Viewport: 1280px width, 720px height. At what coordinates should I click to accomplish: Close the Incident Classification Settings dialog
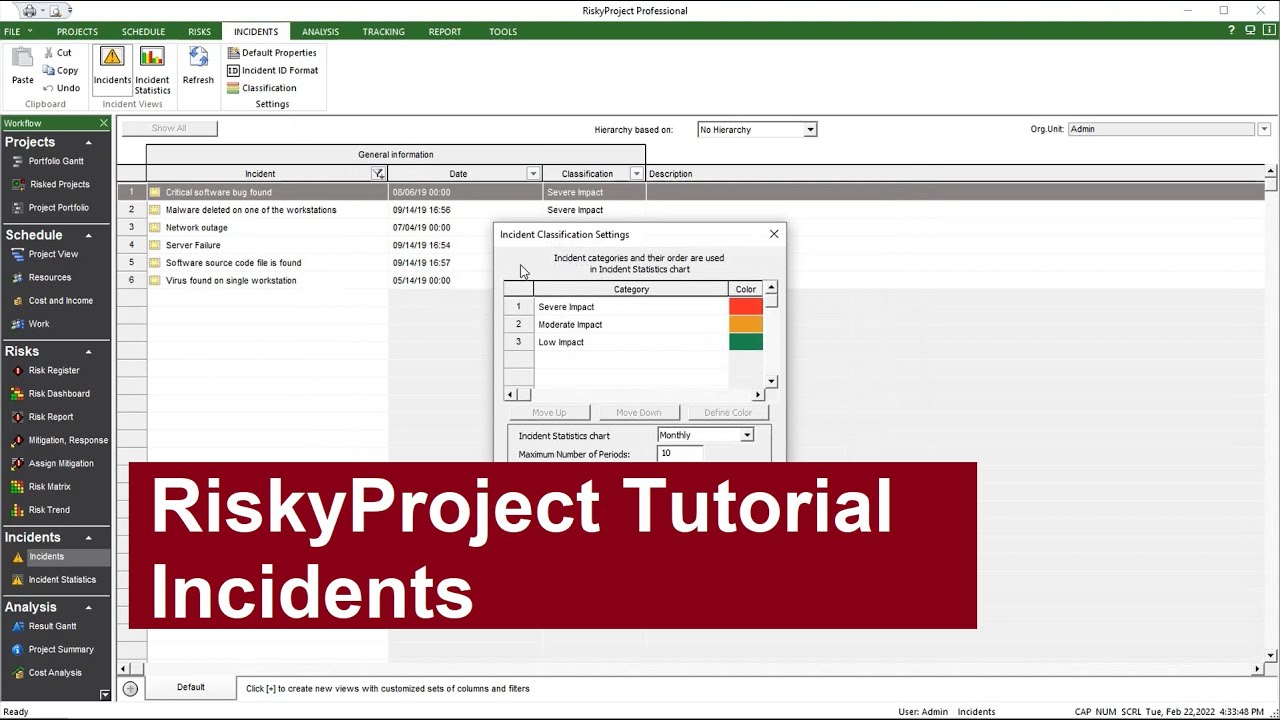click(x=774, y=234)
